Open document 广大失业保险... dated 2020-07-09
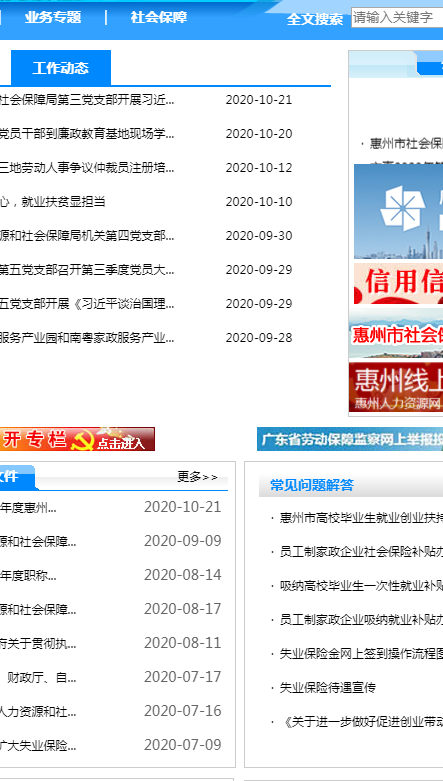This screenshot has height=781, width=443. click(x=38, y=745)
